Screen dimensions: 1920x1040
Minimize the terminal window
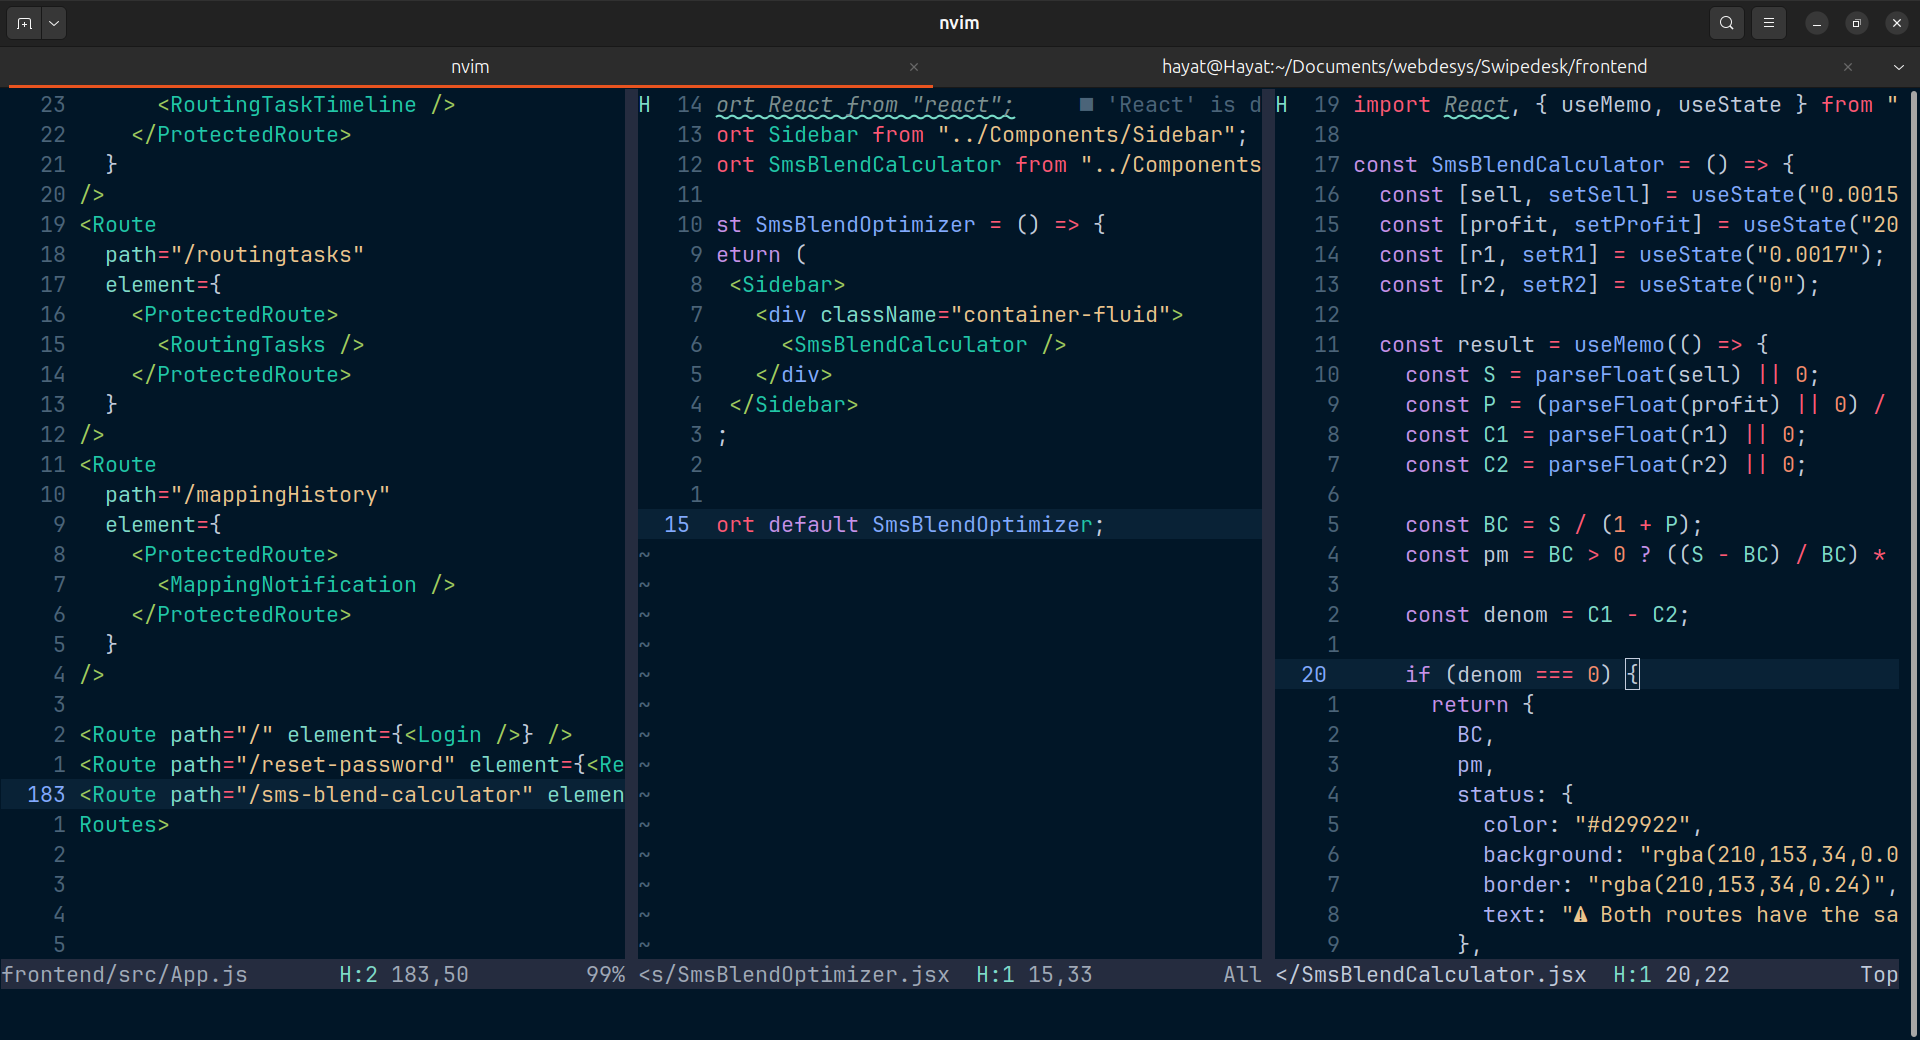(x=1816, y=23)
